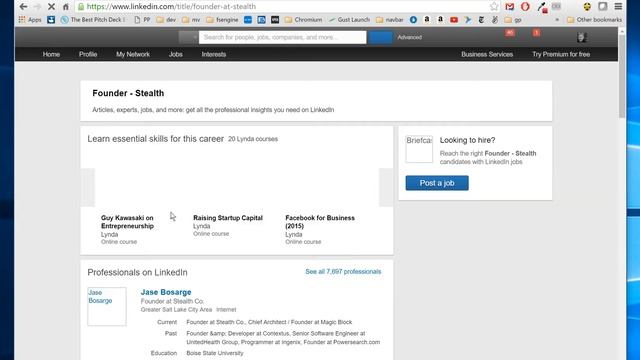Click the Post a job button
Image resolution: width=640 pixels, height=360 pixels.
click(437, 183)
